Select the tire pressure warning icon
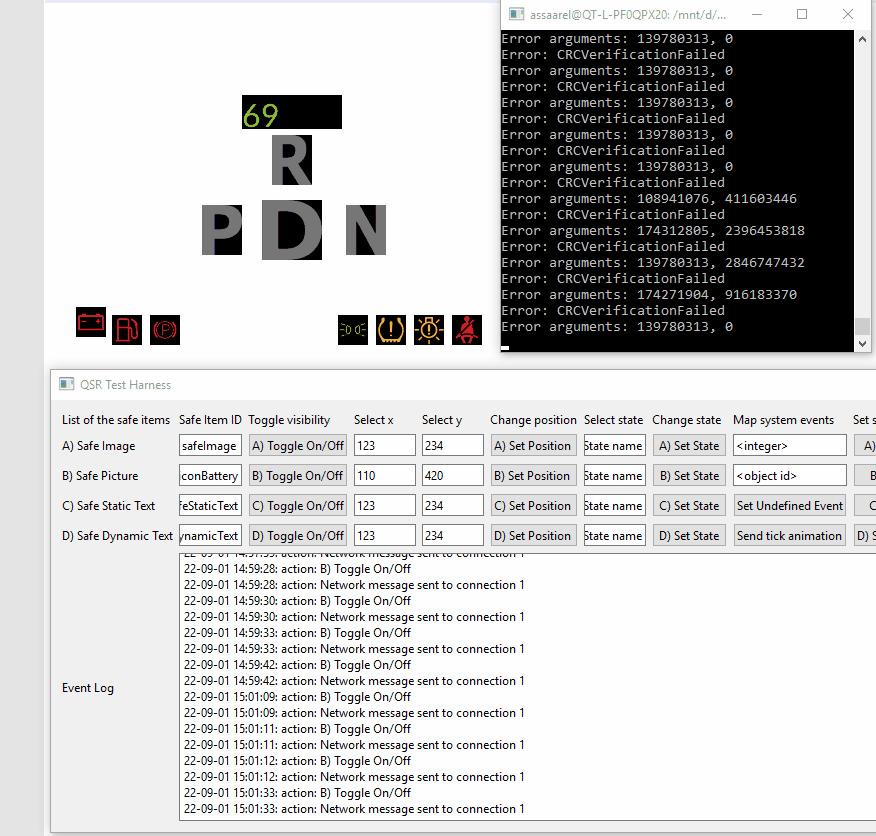 tap(390, 329)
